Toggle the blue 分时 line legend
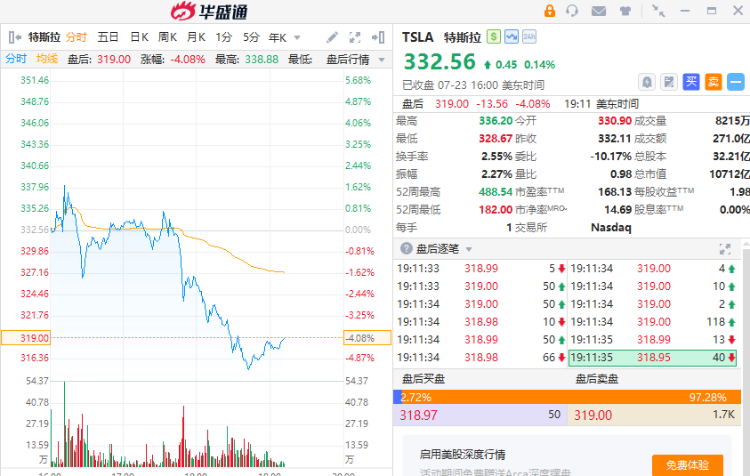Screen dimensions: 750x476 16,59
